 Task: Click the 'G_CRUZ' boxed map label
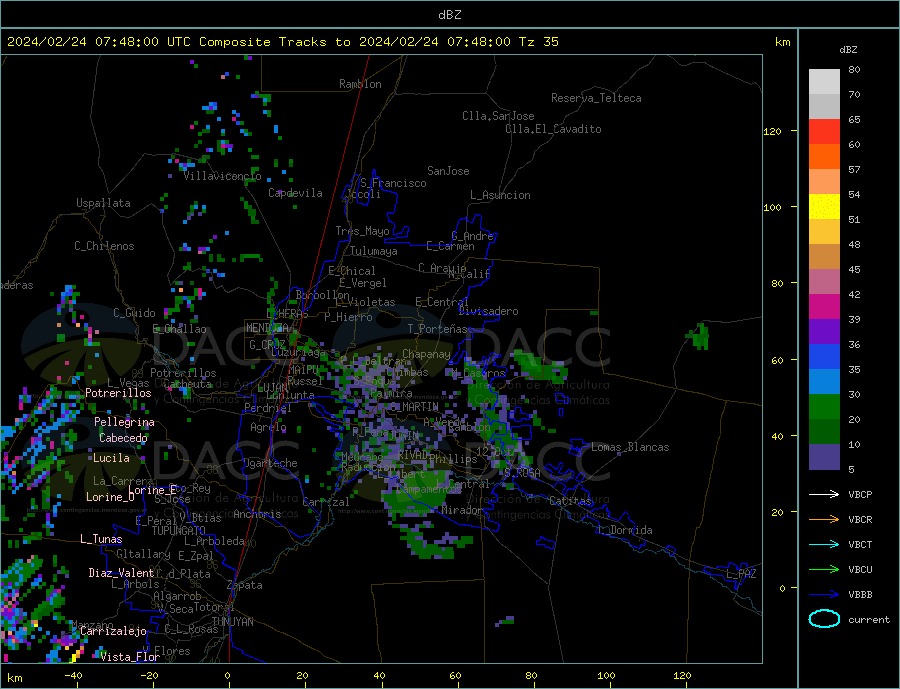(x=267, y=344)
